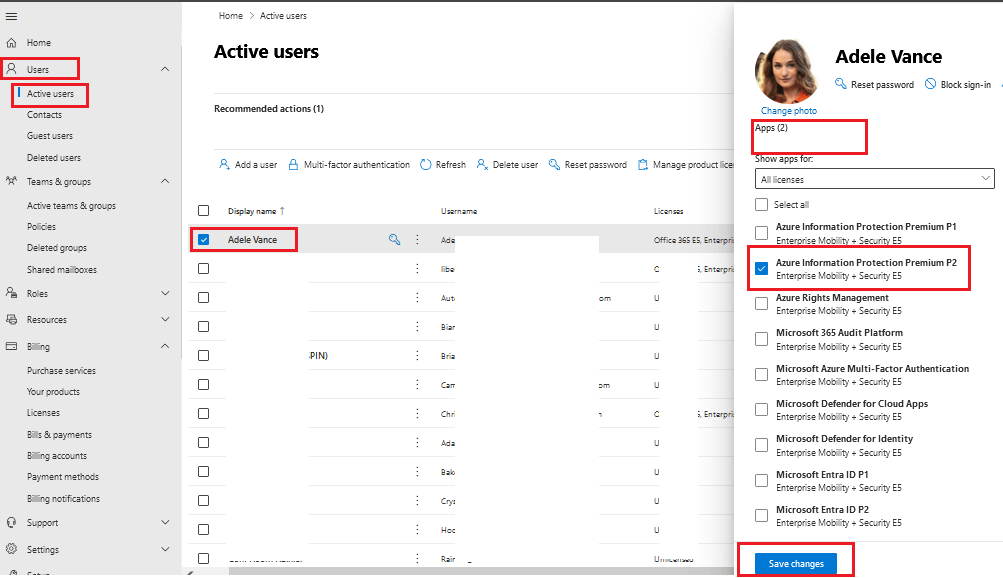Click the Refresh circular arrow icon

point(425,164)
